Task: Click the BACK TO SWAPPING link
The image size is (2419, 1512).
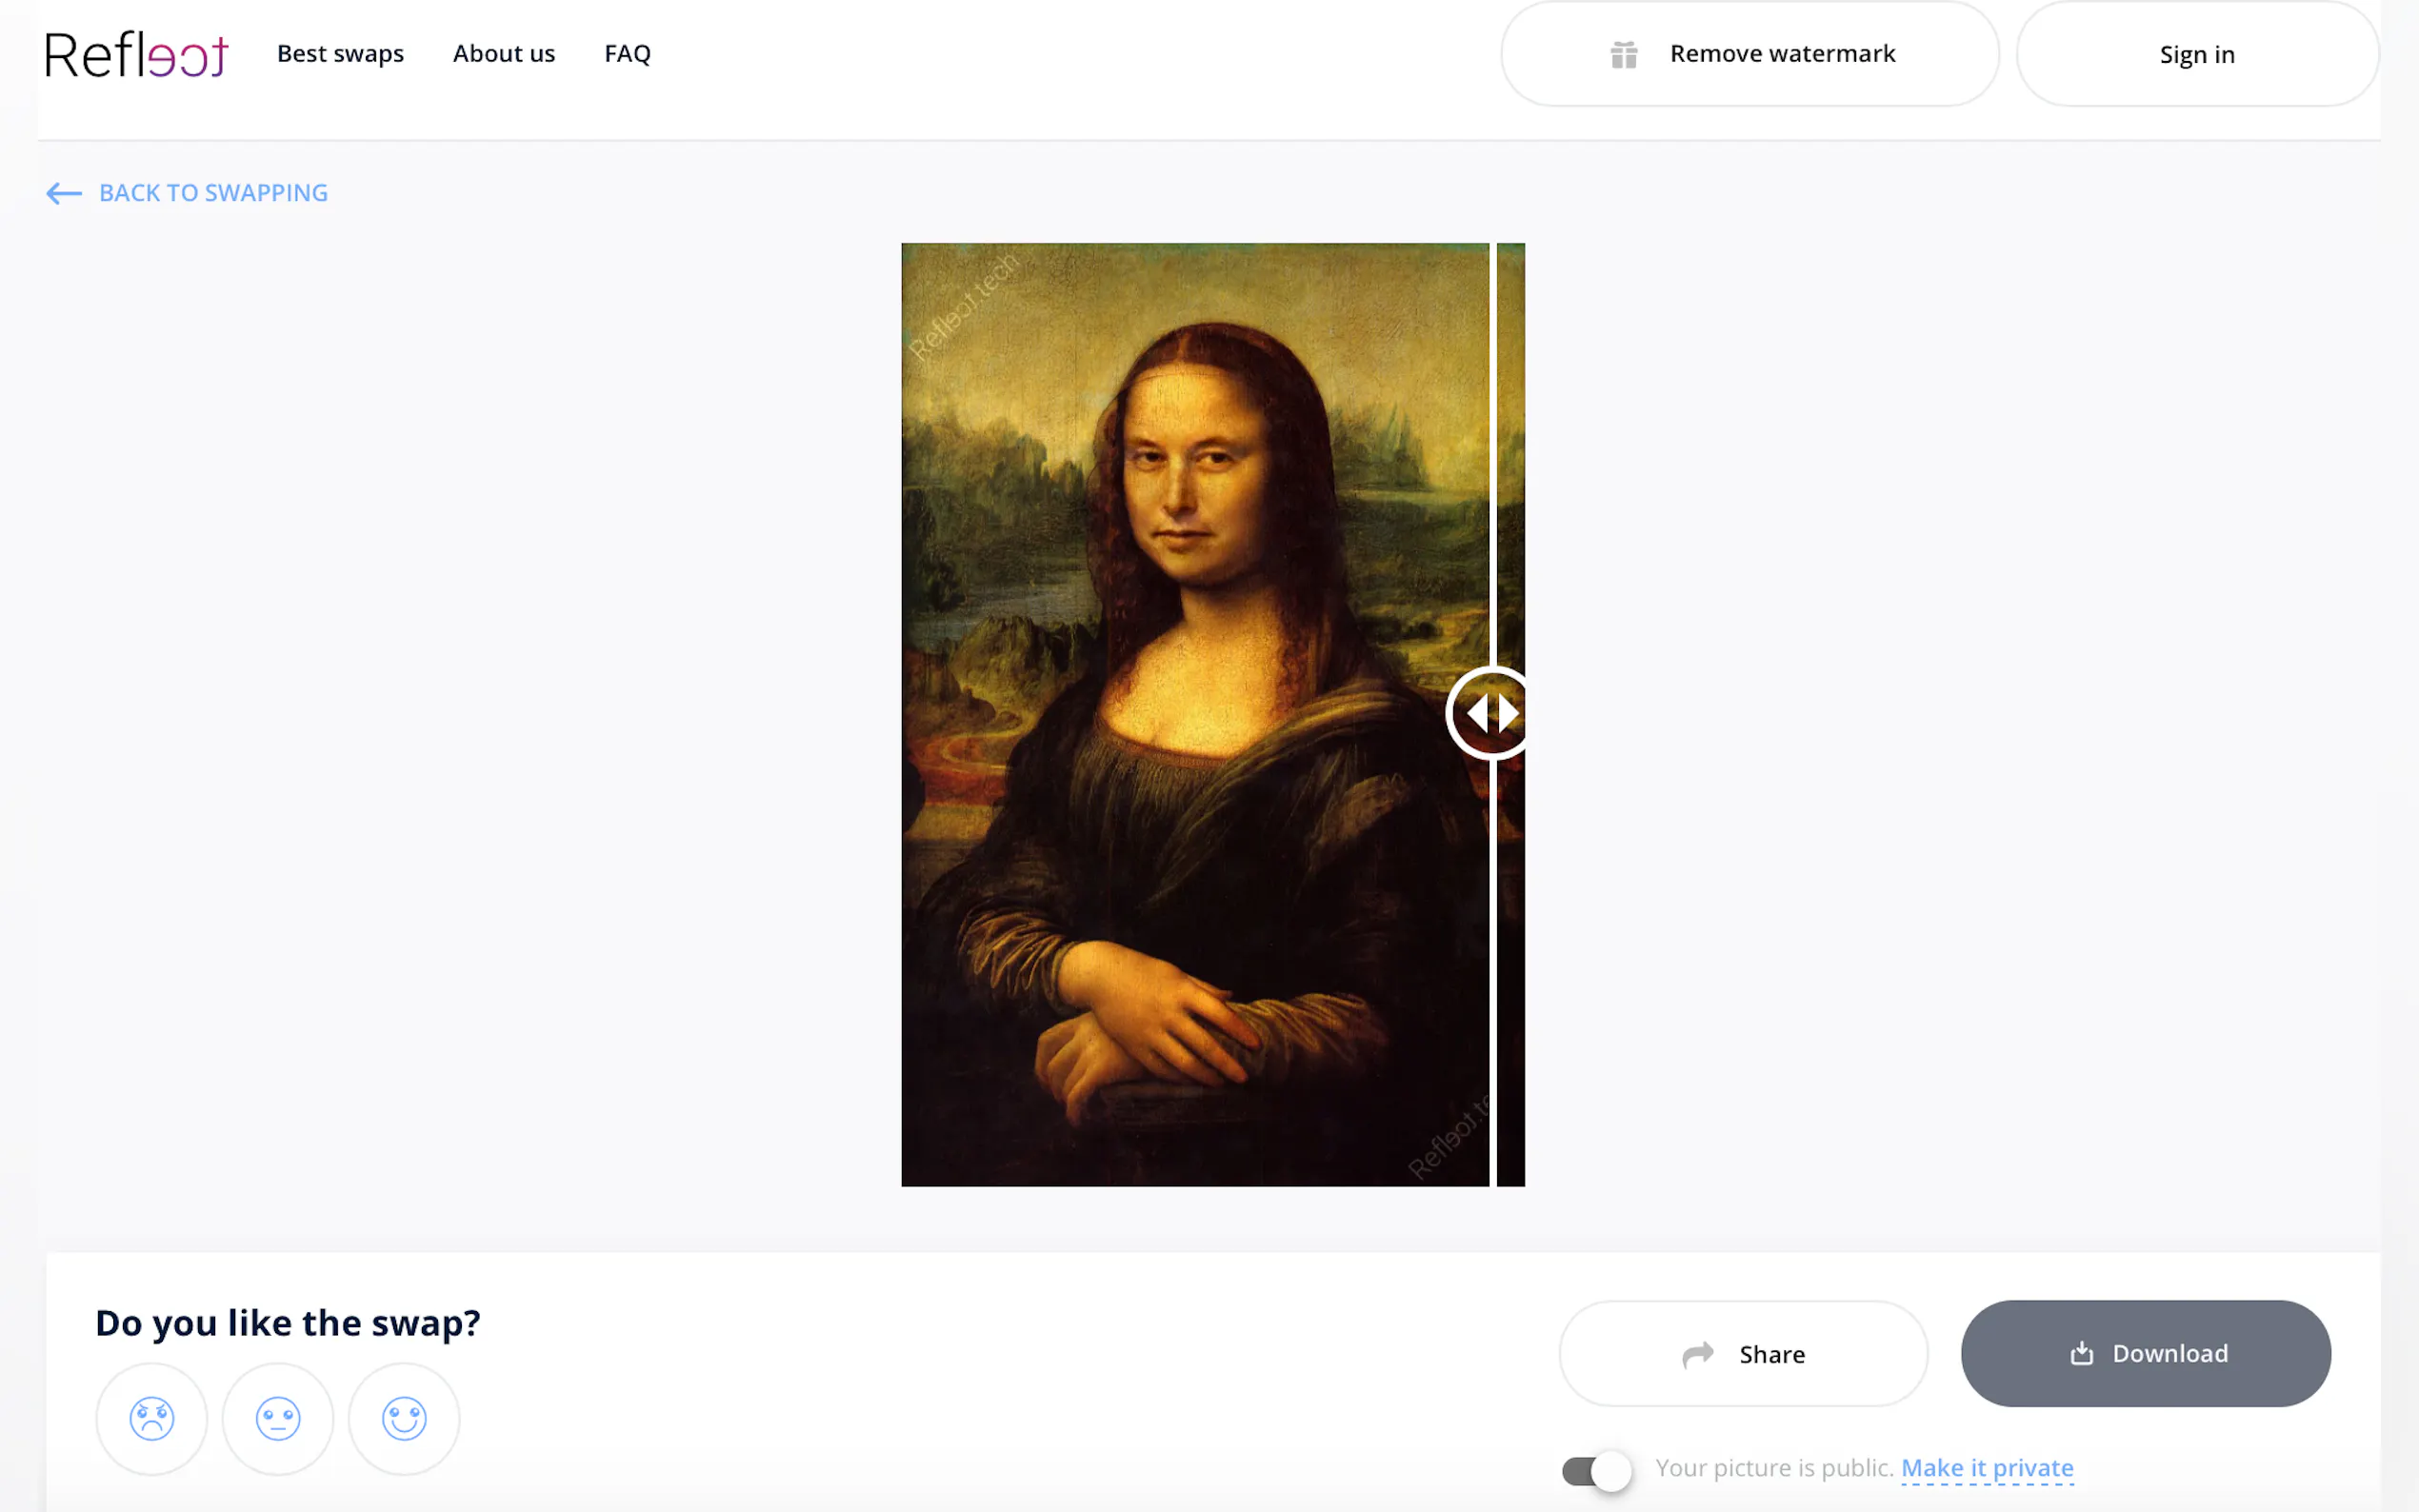Action: 212,193
